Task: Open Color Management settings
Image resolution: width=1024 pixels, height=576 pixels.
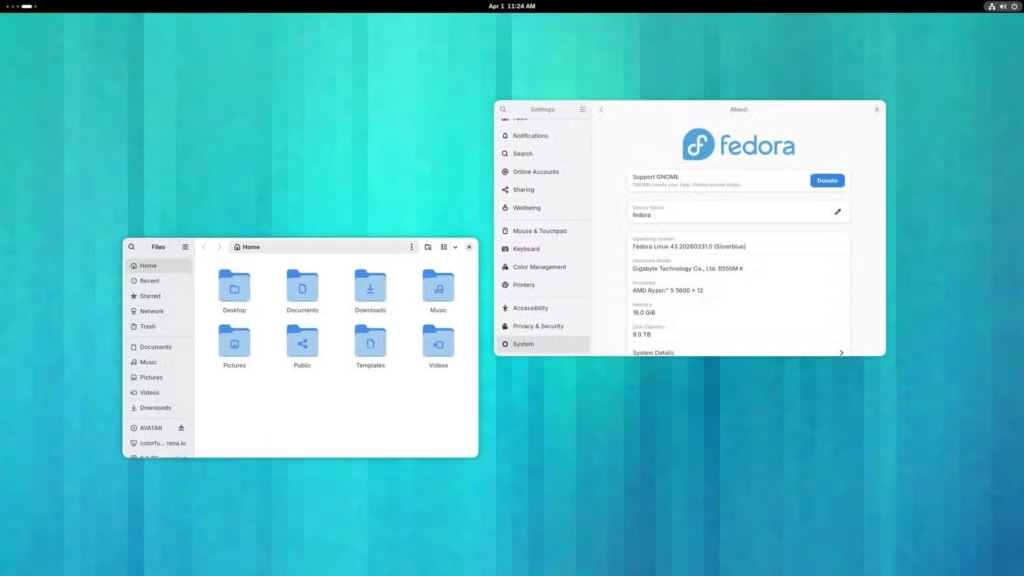Action: tap(543, 266)
